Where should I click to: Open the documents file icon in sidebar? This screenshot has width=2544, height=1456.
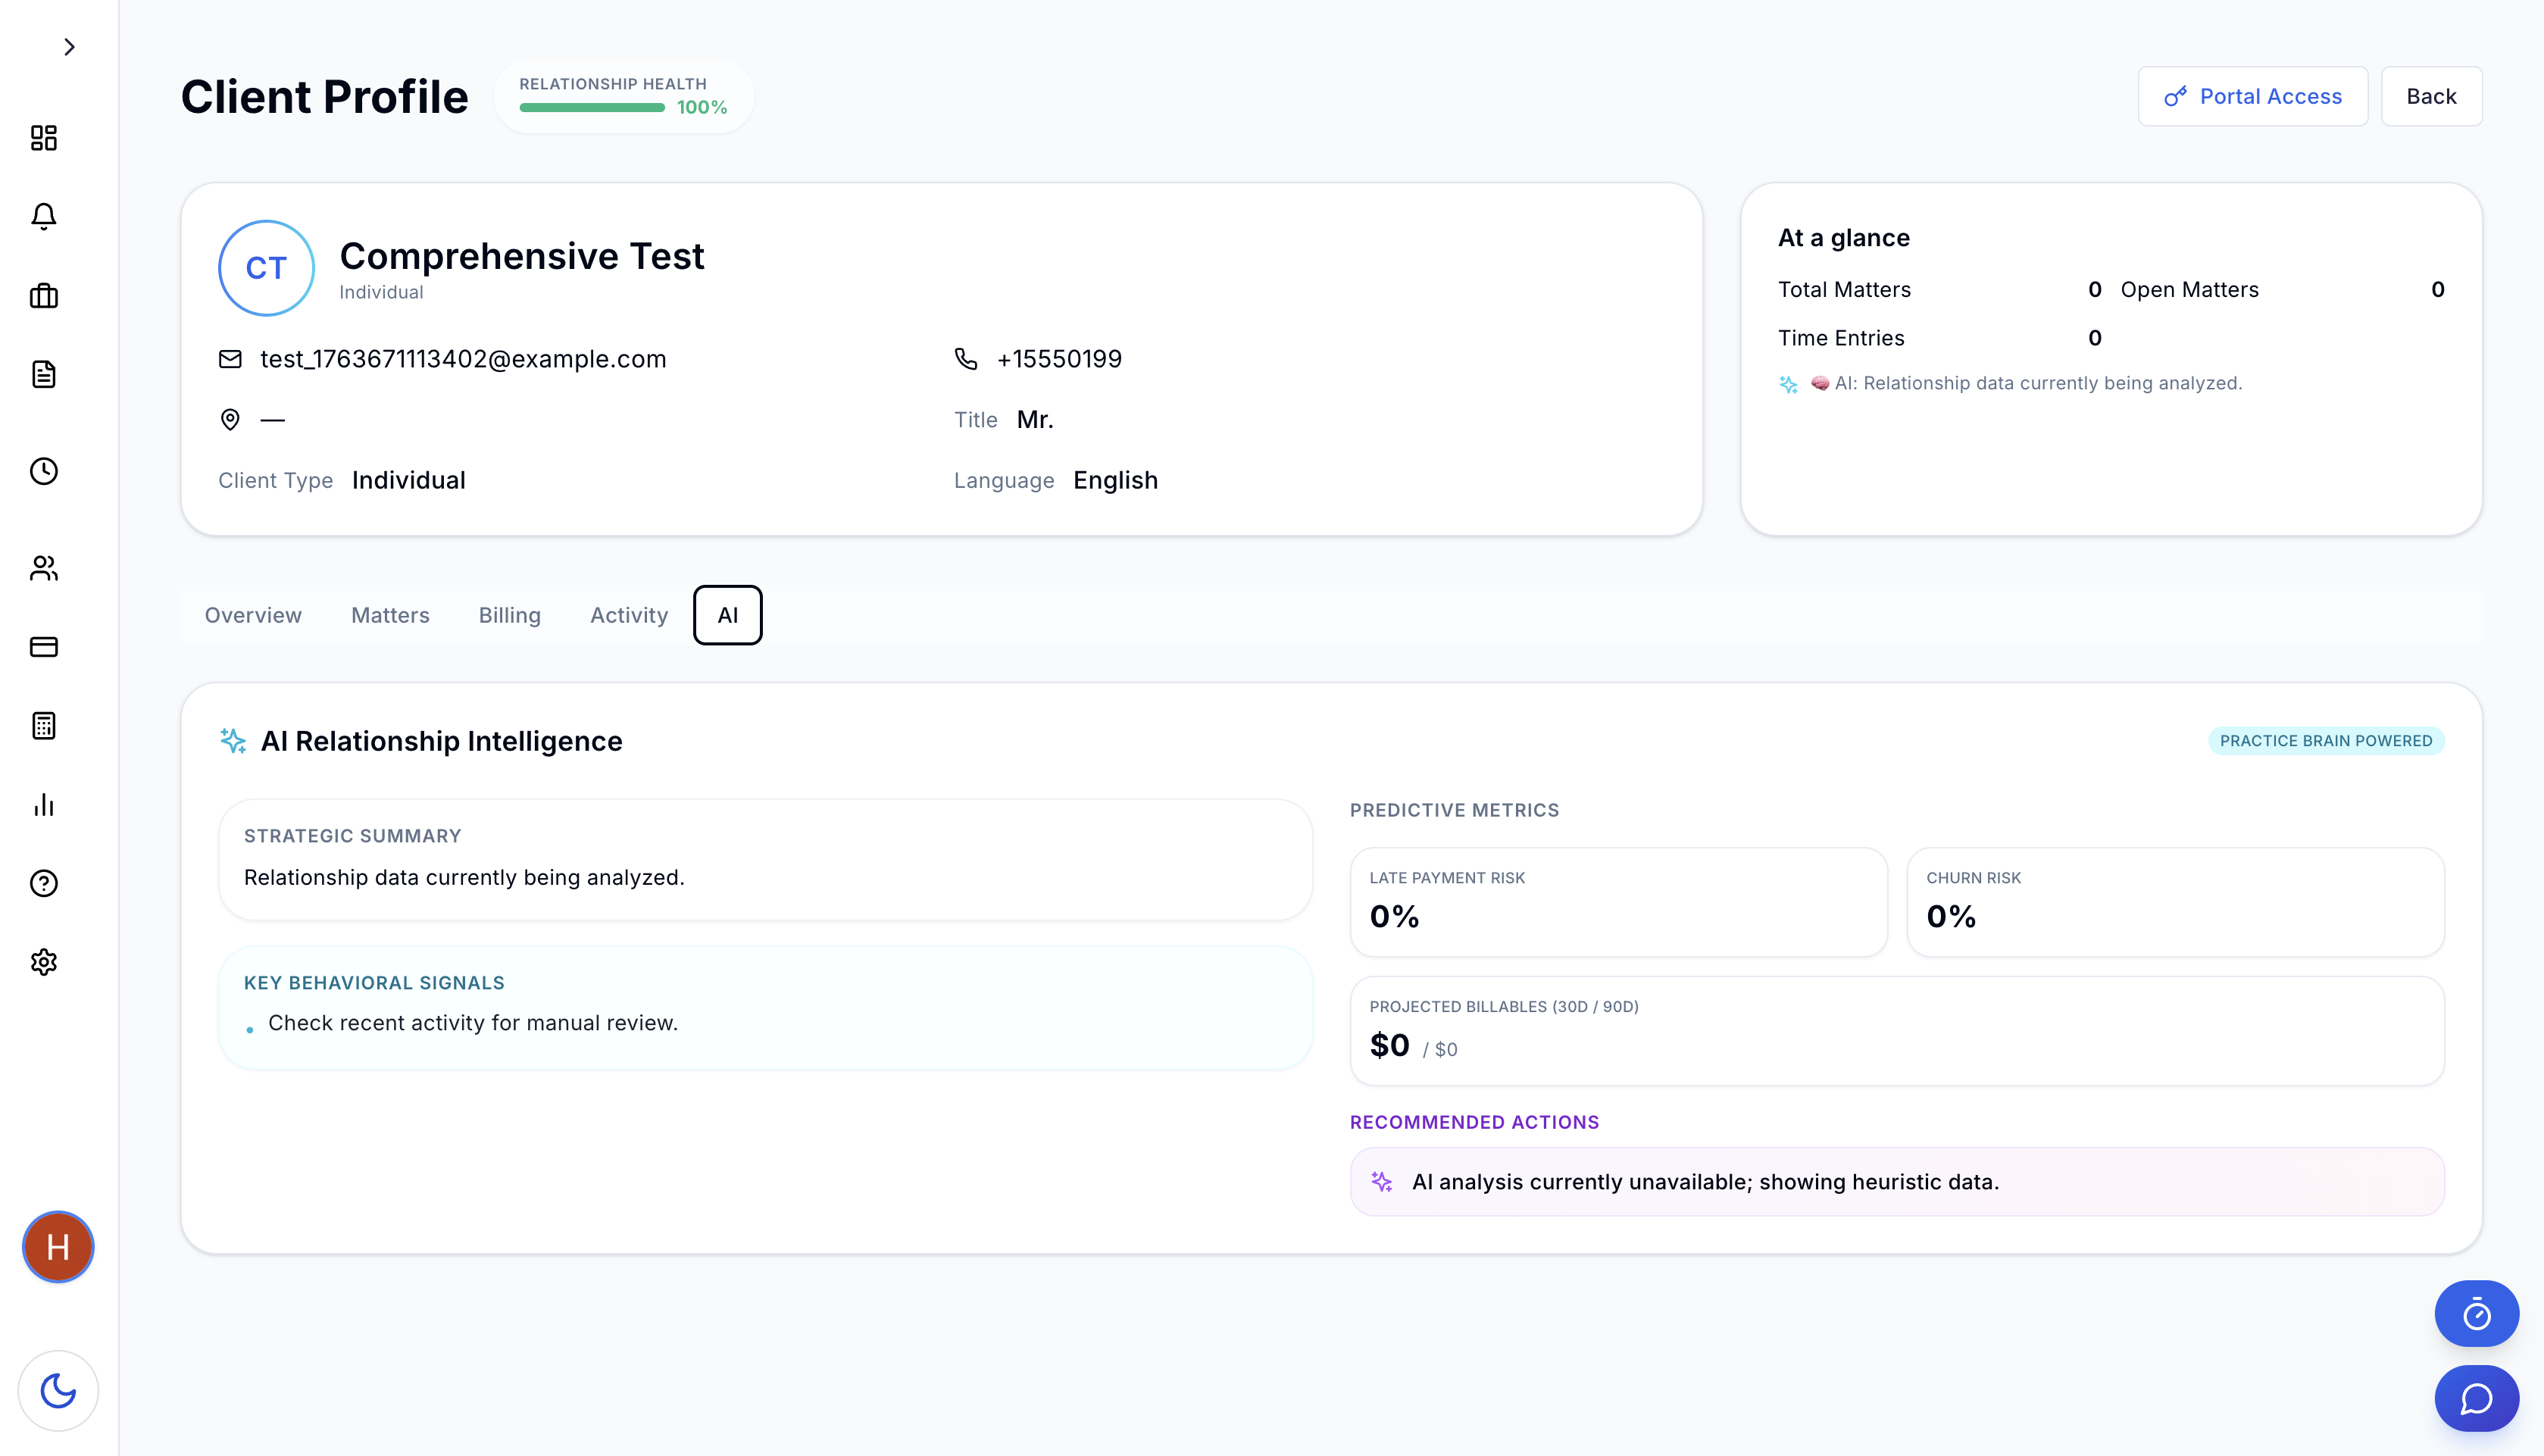click(44, 375)
